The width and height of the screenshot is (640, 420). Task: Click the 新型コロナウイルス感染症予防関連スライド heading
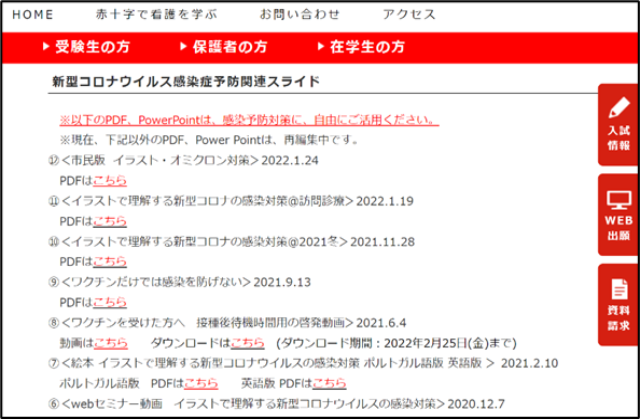click(x=185, y=81)
